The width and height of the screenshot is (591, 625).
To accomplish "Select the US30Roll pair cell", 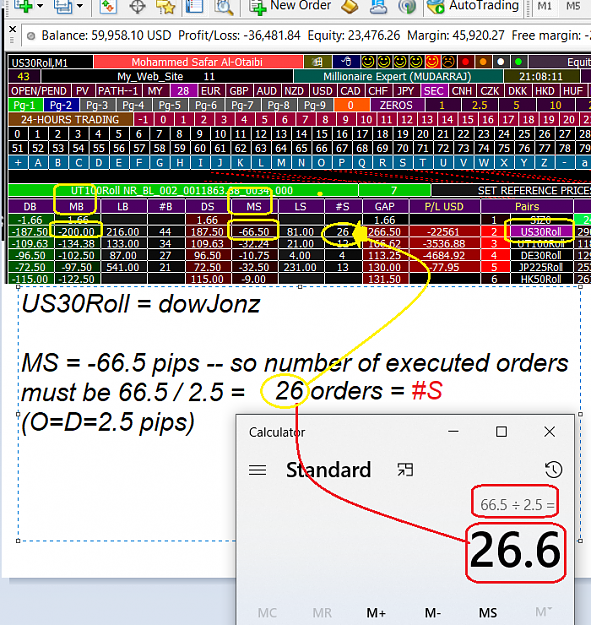I will point(540,232).
